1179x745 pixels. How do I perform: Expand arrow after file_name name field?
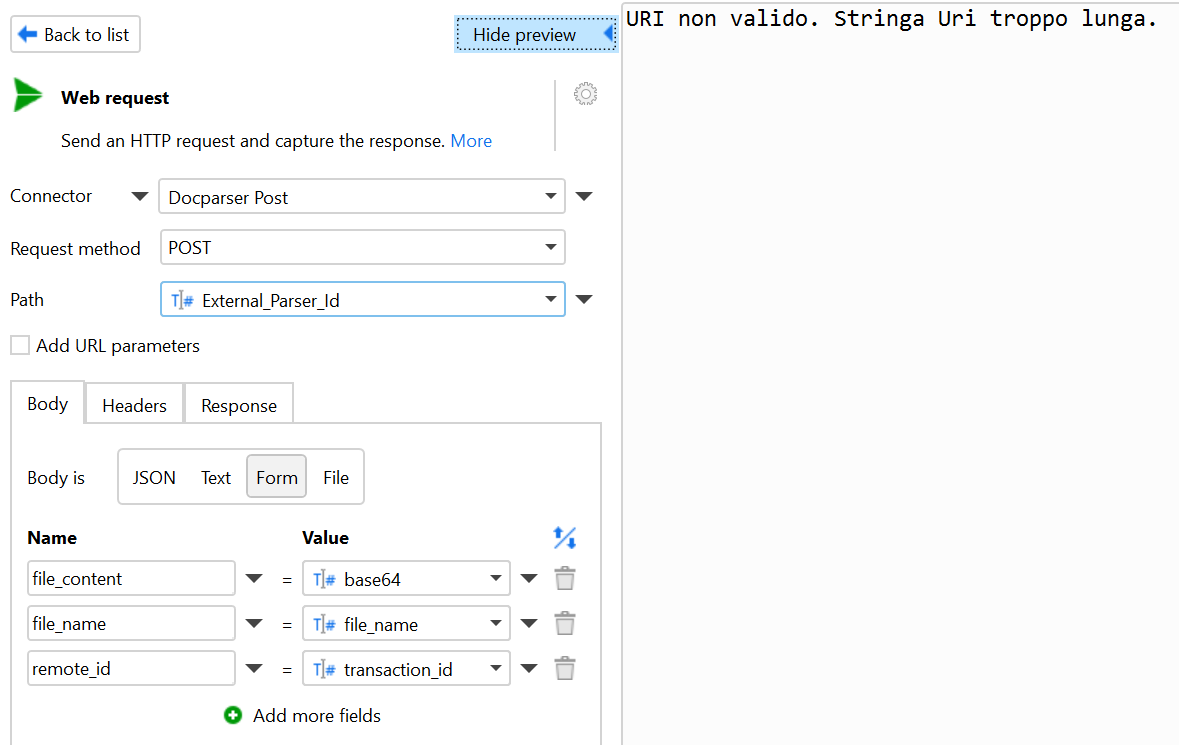[254, 623]
